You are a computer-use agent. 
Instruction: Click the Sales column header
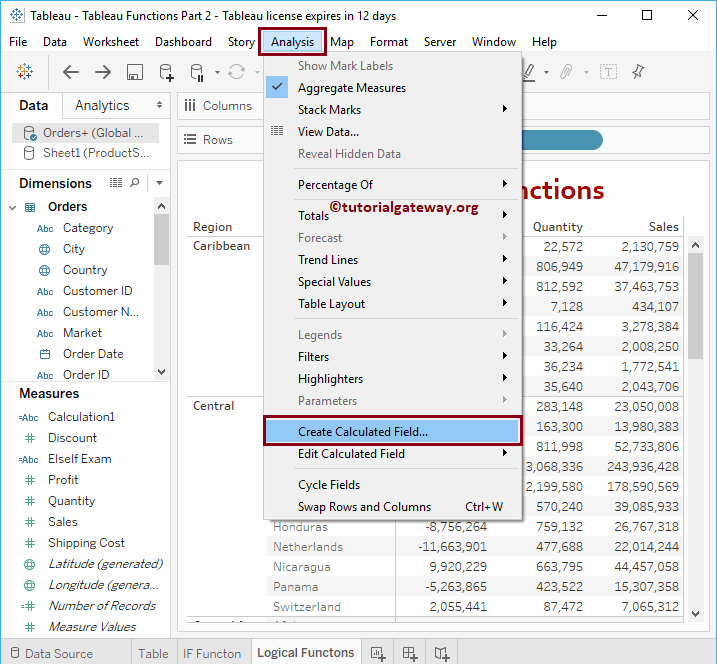(x=663, y=227)
